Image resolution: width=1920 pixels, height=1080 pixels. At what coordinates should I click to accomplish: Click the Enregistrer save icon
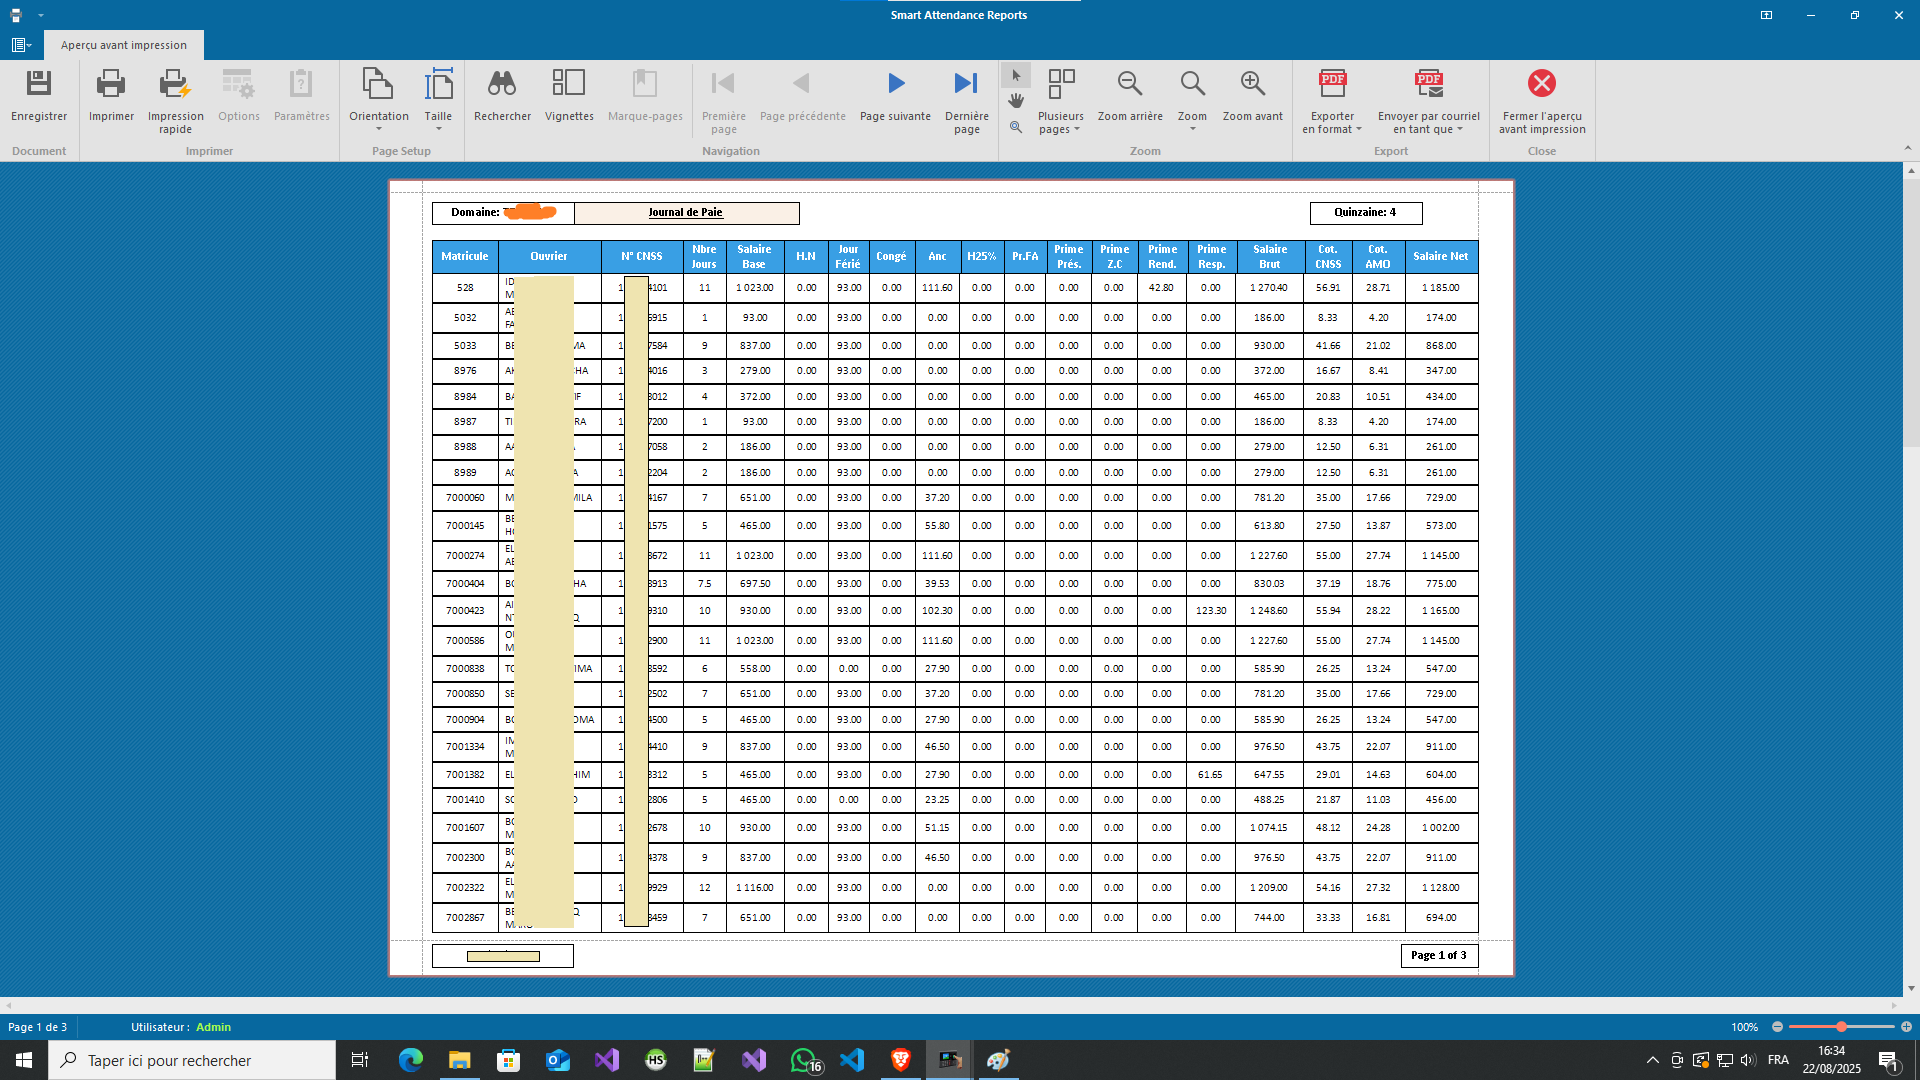39,84
